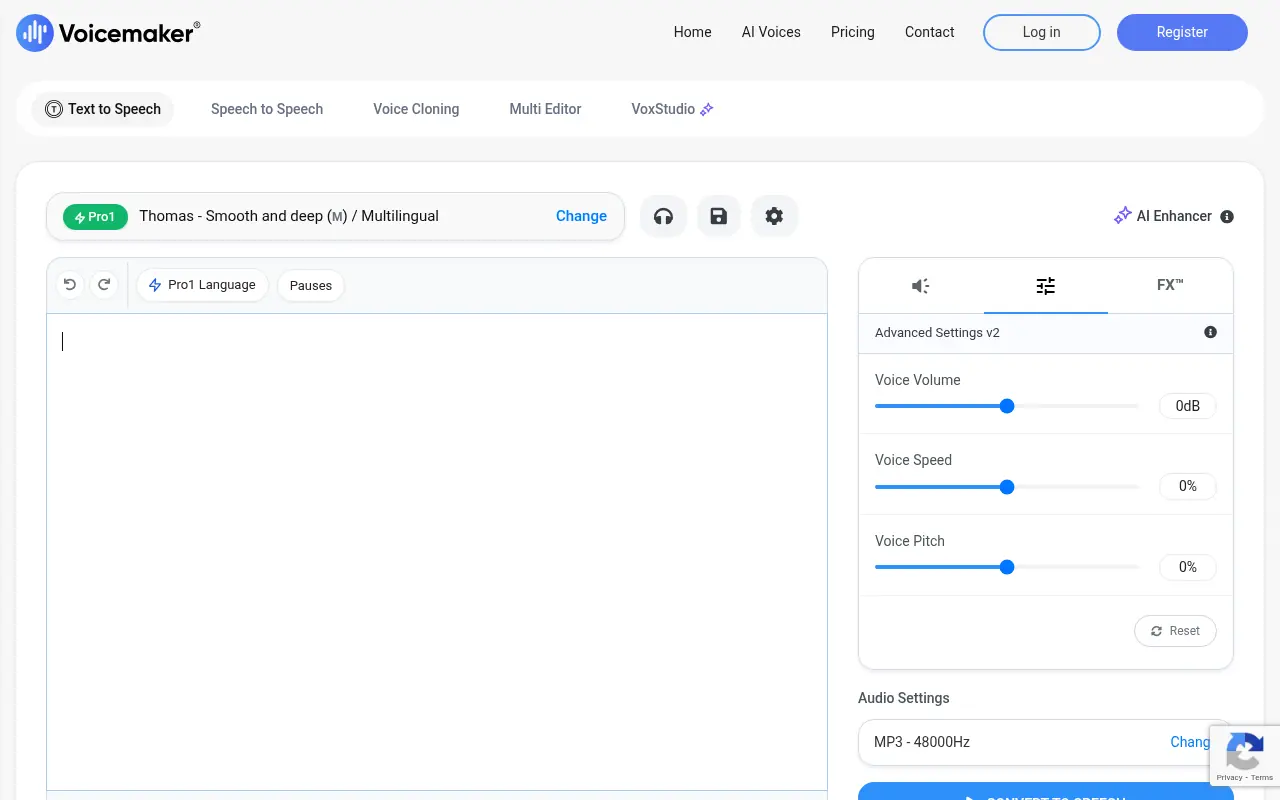Select the speaker volume panel icon

click(920, 286)
